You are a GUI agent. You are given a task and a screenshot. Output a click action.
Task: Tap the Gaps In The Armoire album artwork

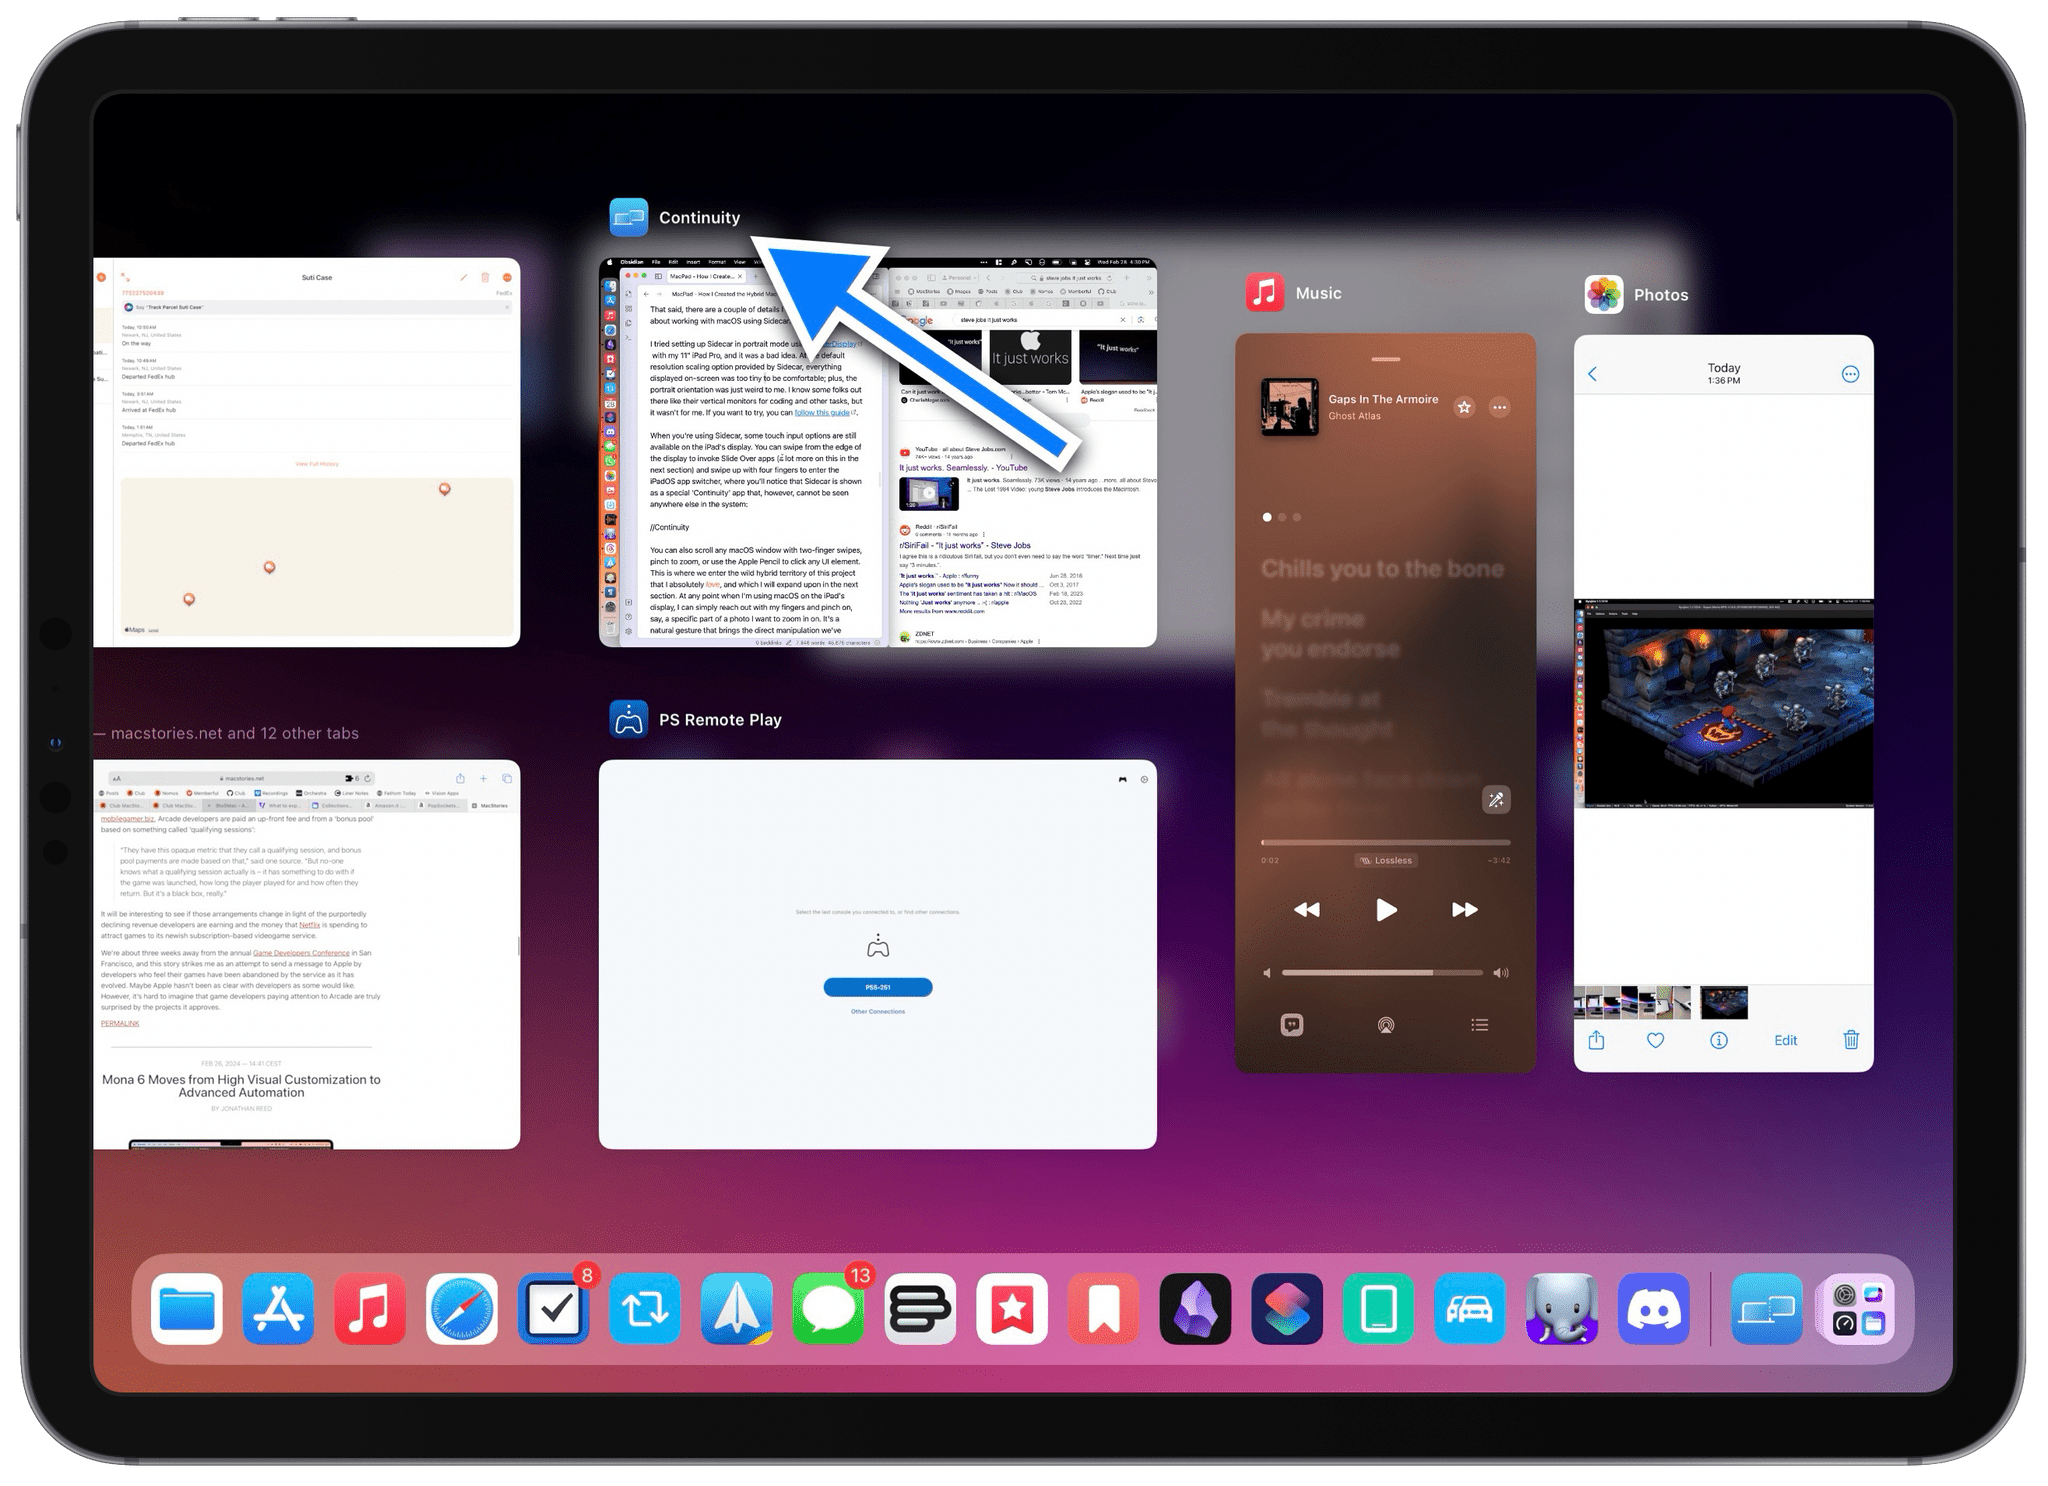1289,406
